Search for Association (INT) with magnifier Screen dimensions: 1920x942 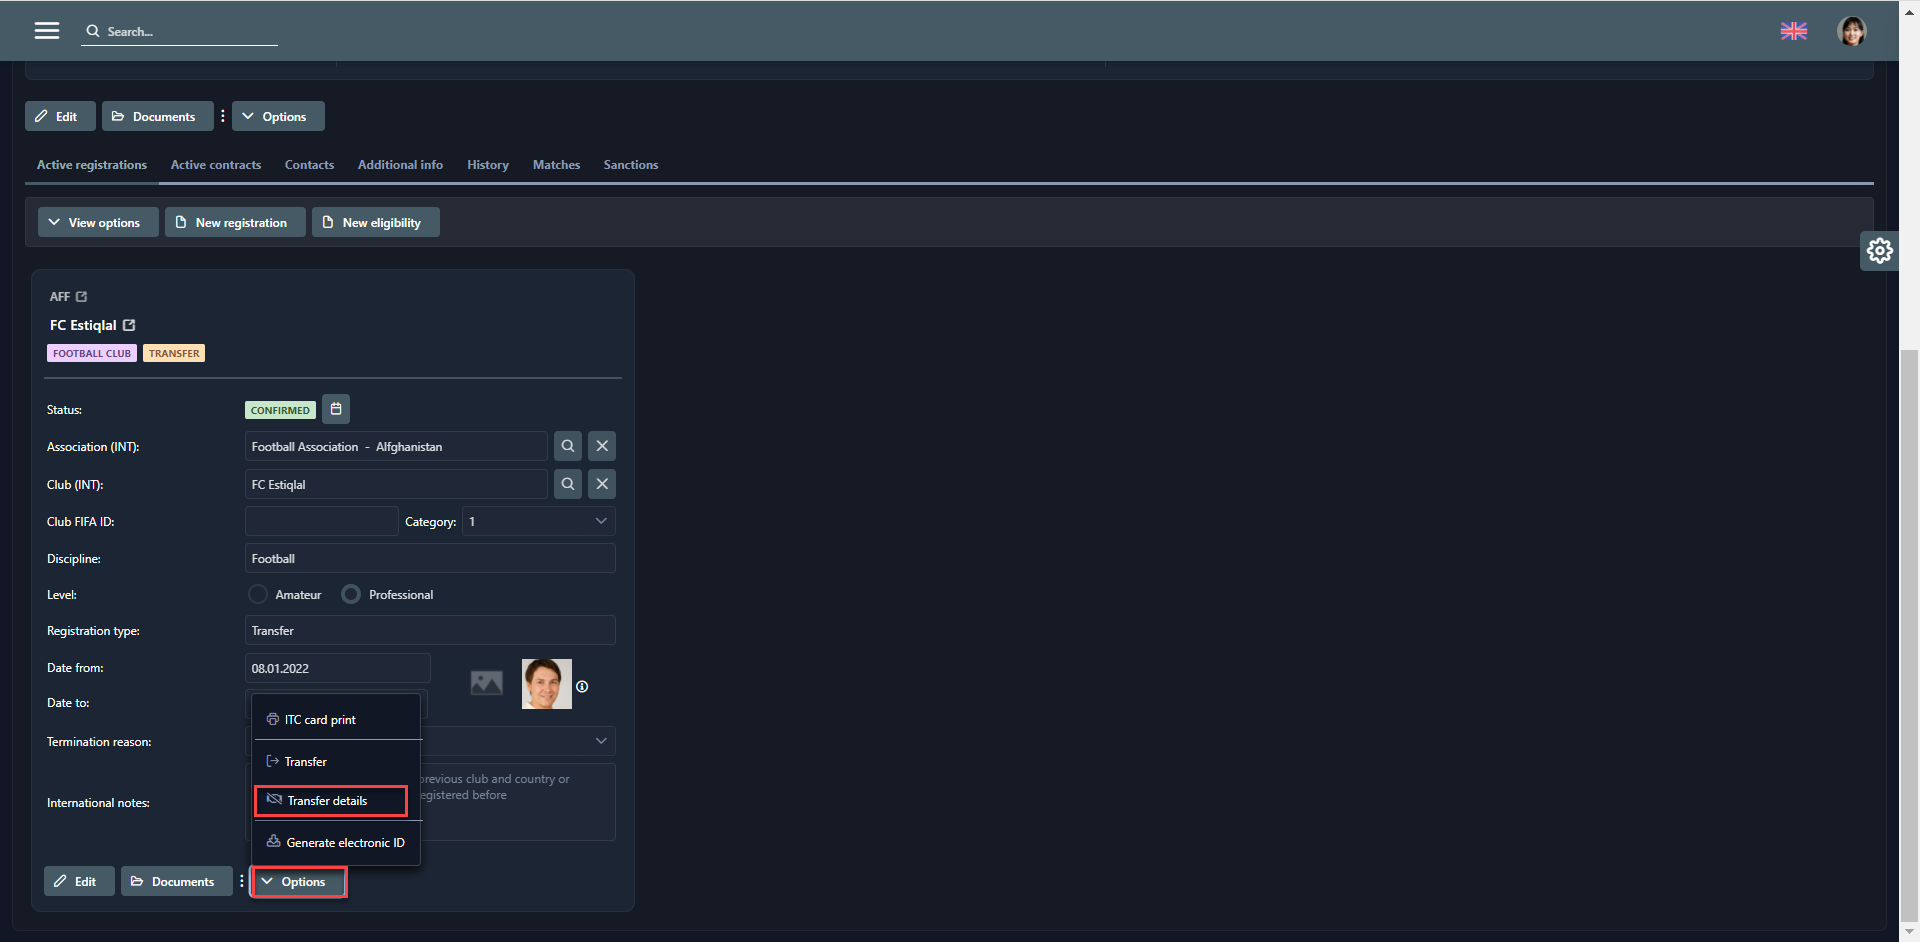pos(567,446)
